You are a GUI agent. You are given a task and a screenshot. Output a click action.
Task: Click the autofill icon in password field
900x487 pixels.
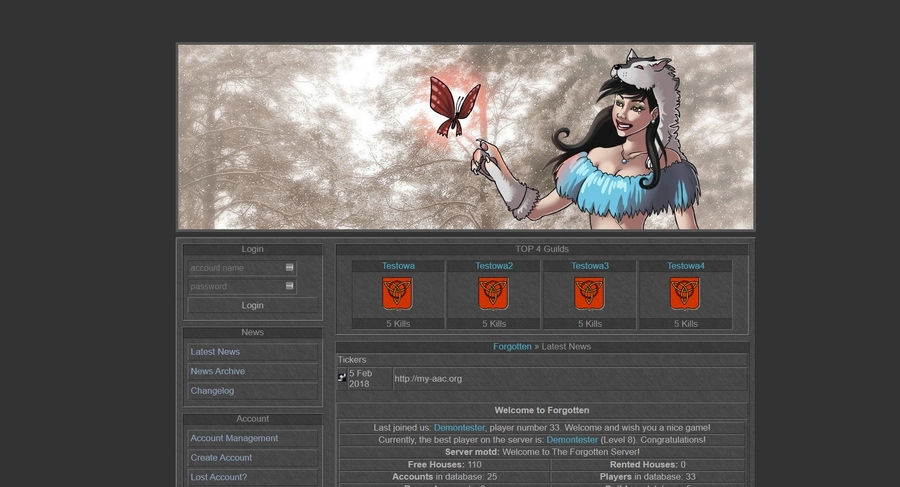[x=290, y=286]
